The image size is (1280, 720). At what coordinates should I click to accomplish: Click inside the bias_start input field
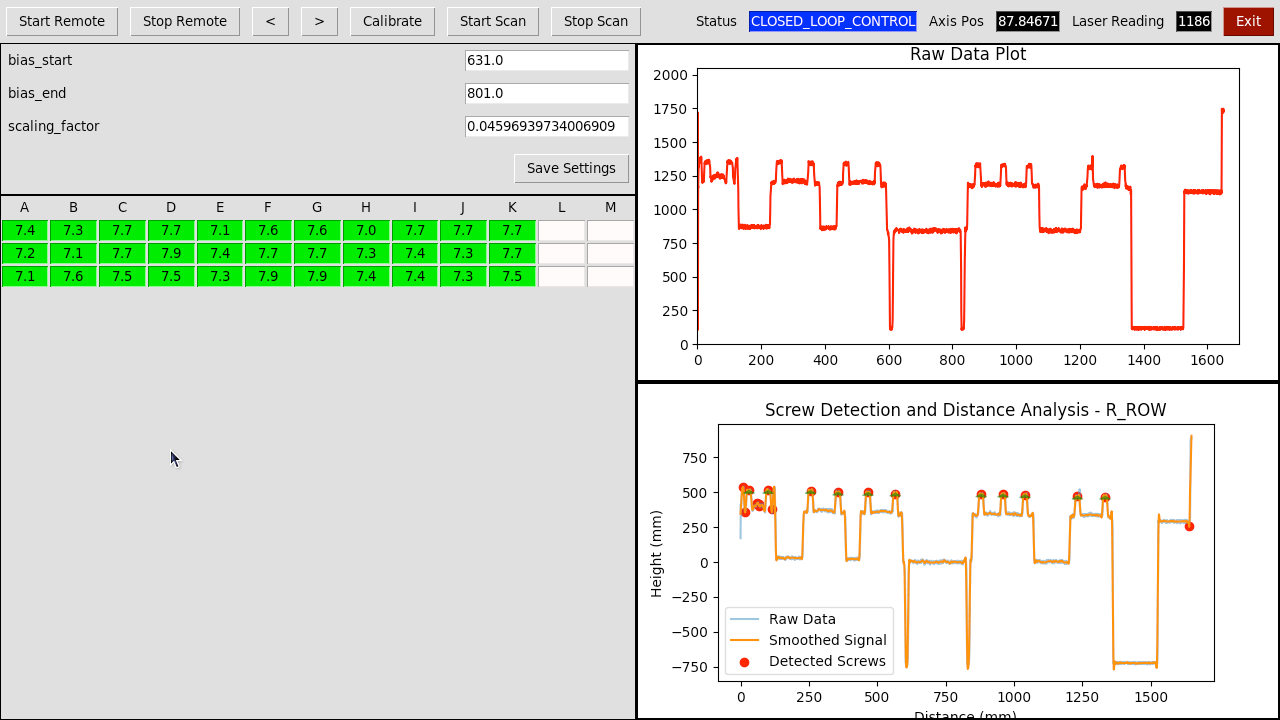(546, 60)
